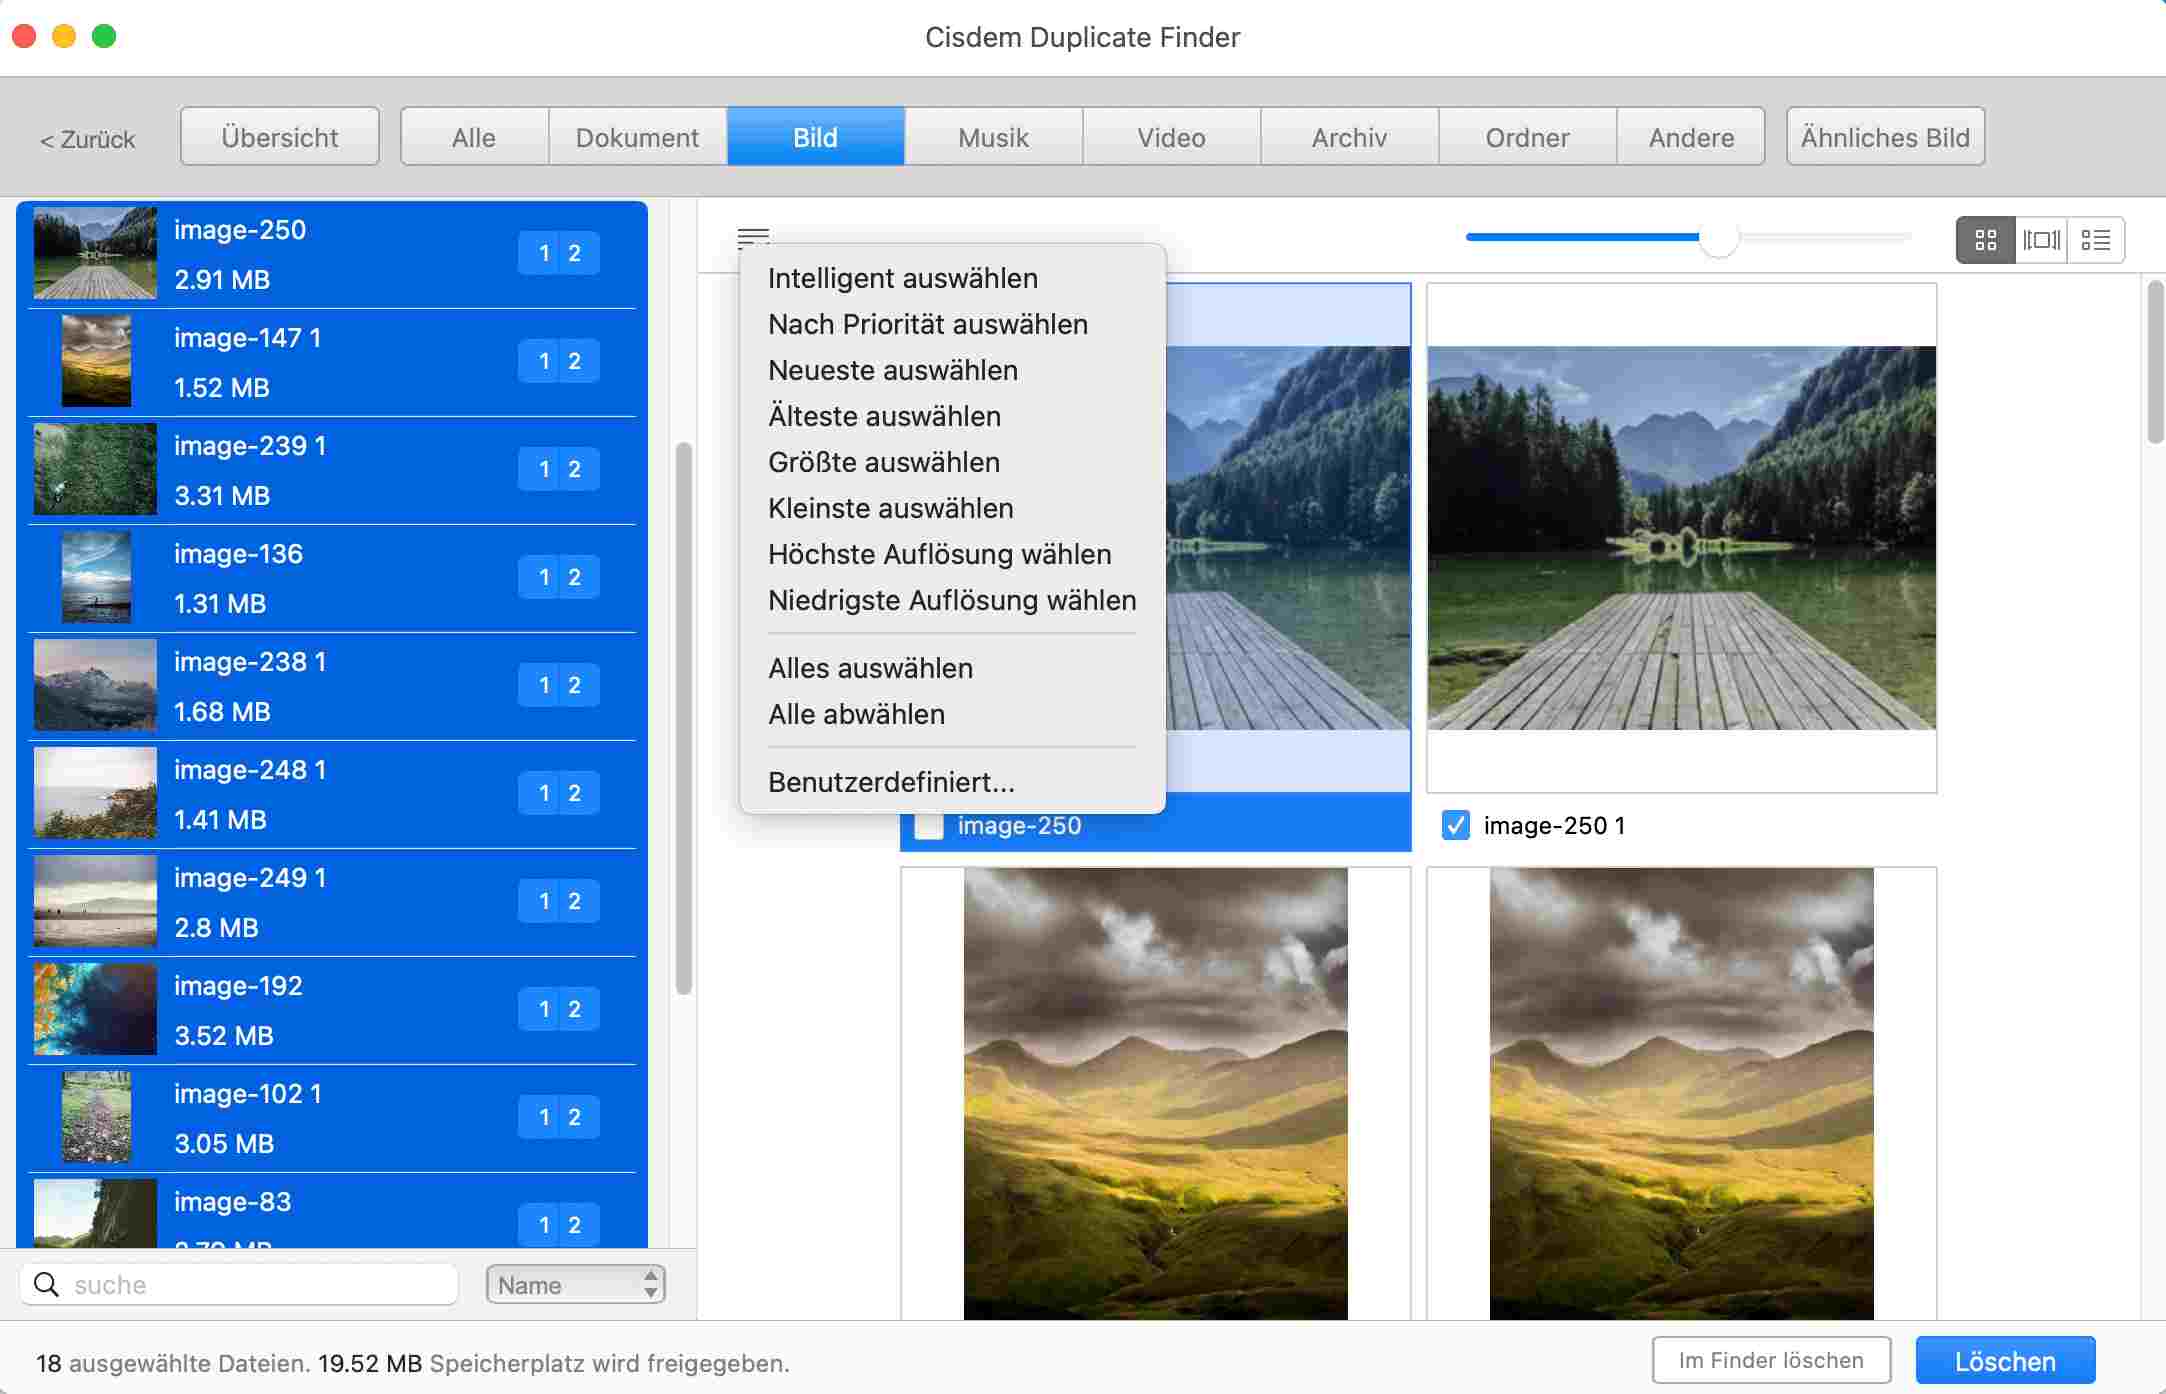This screenshot has width=2166, height=1394.
Task: Uncheck the image-250 1 checkbox
Action: pos(1456,825)
